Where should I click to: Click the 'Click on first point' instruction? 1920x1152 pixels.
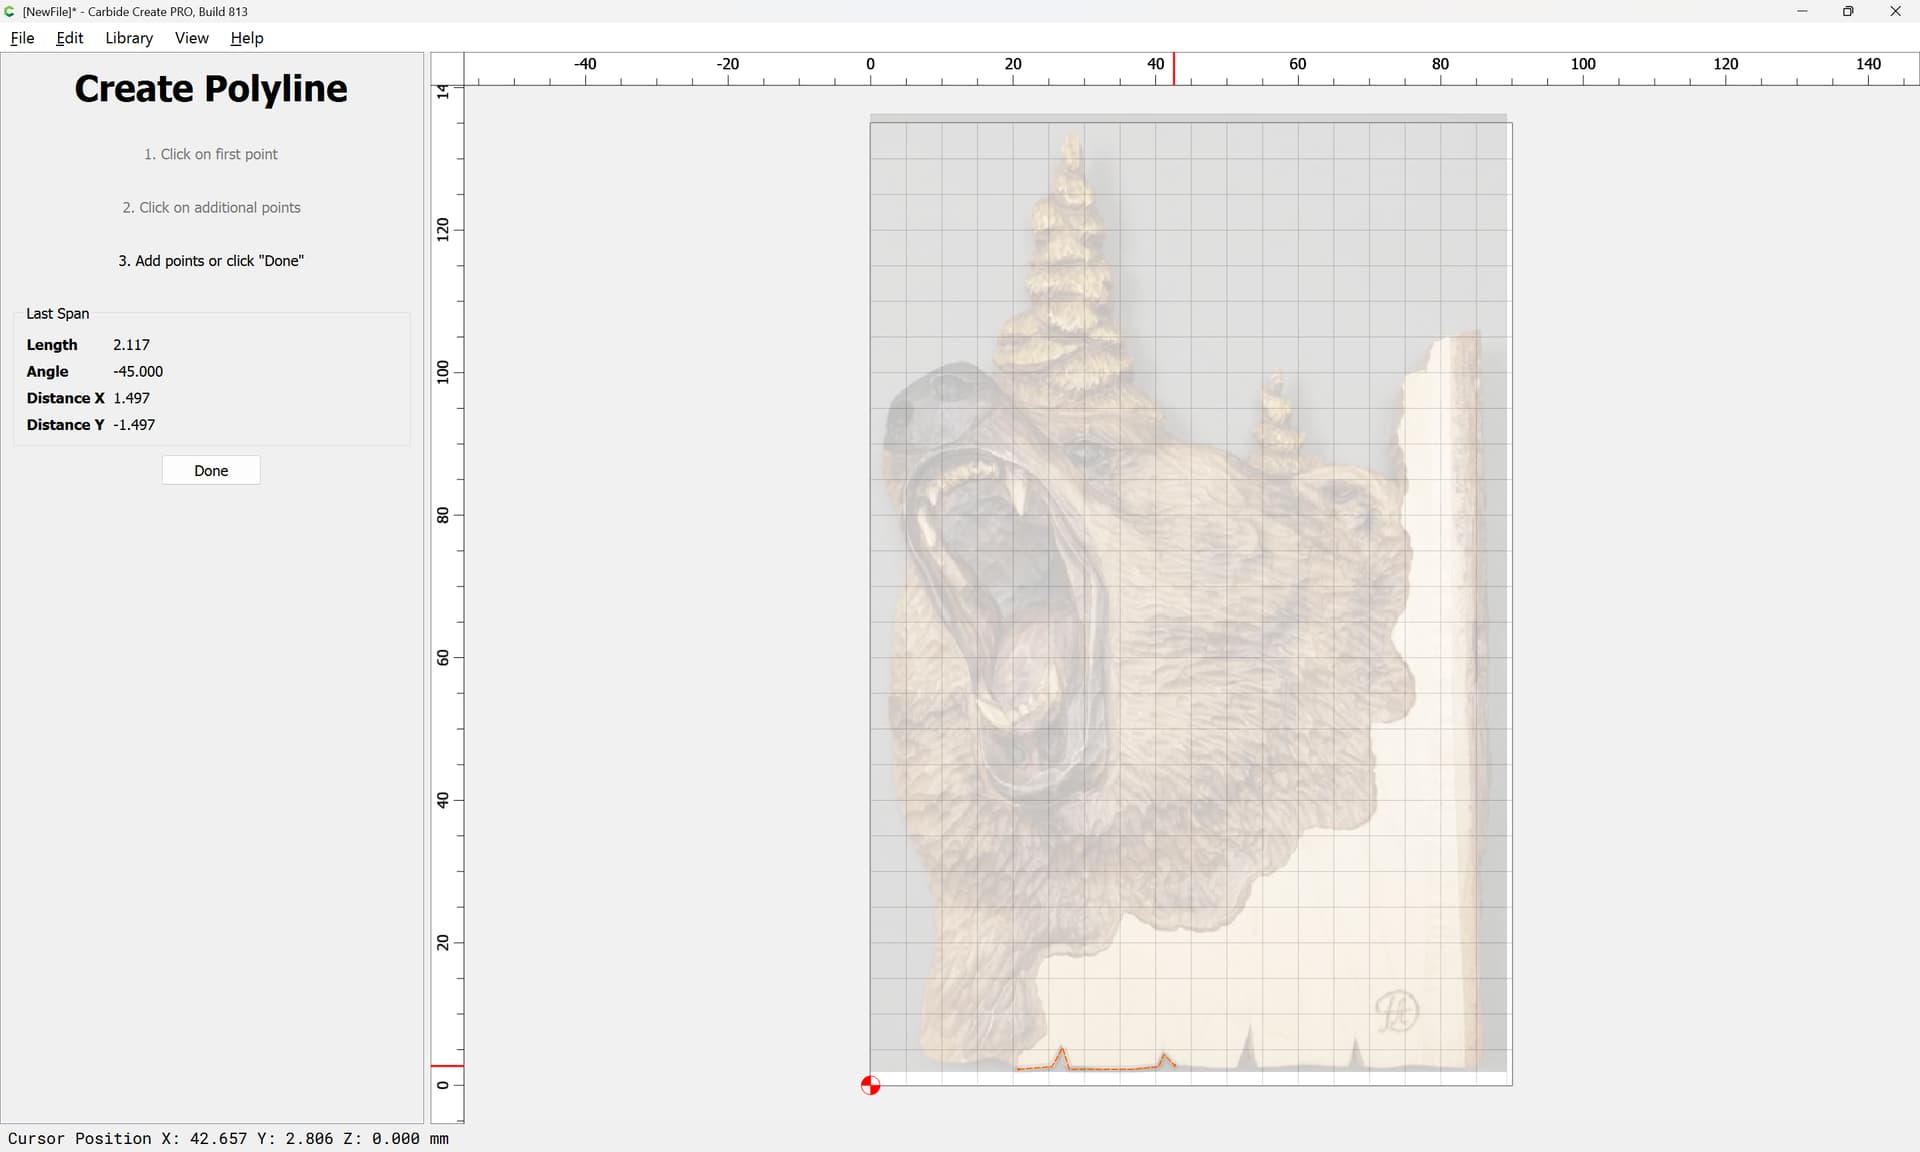coord(211,154)
